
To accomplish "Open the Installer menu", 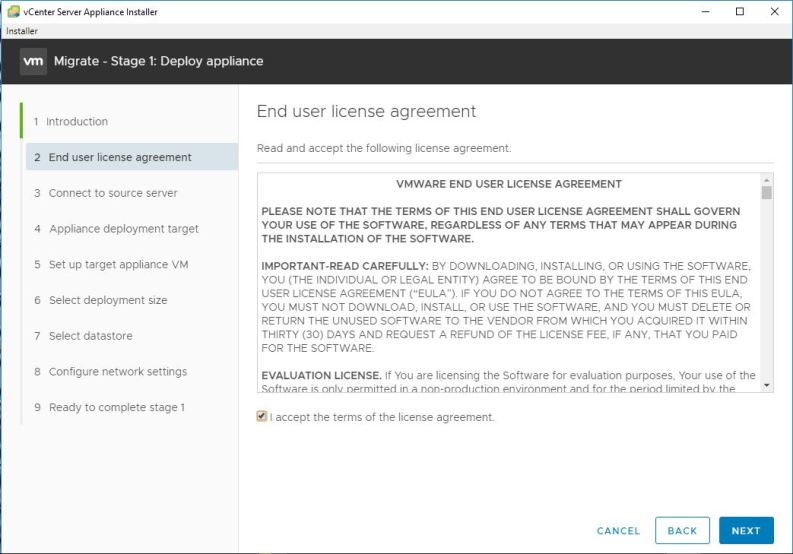I will pos(22,31).
